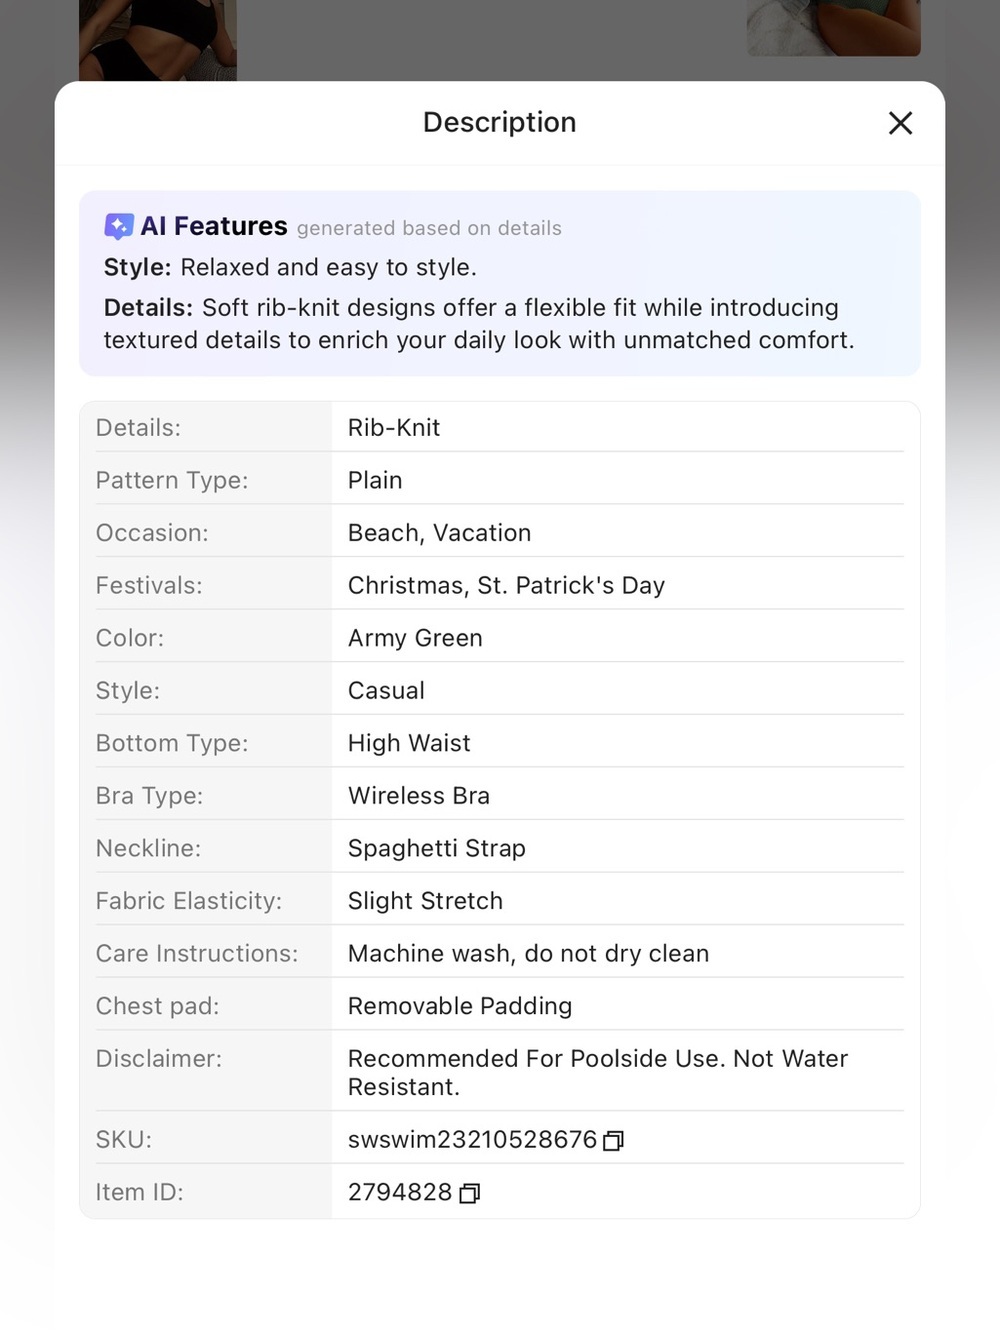Image resolution: width=1000 pixels, height=1333 pixels.
Task: Close the Description panel
Action: tap(900, 123)
